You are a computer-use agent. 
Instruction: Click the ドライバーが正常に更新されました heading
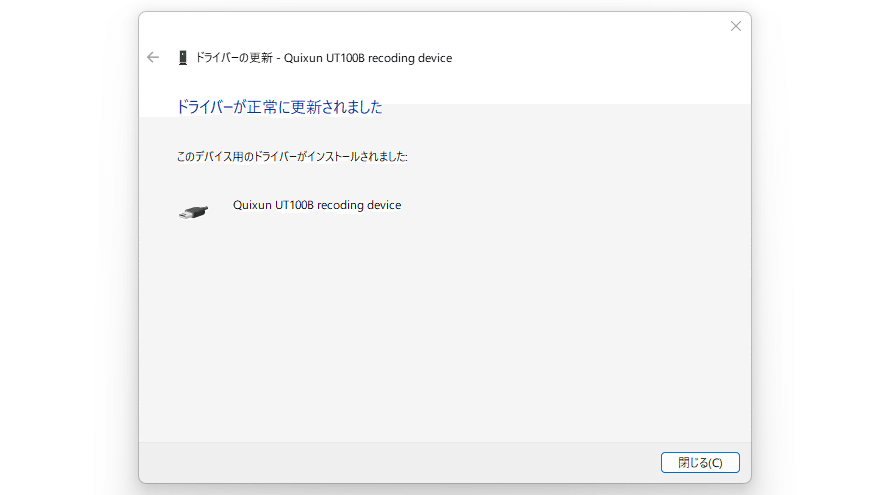279,107
